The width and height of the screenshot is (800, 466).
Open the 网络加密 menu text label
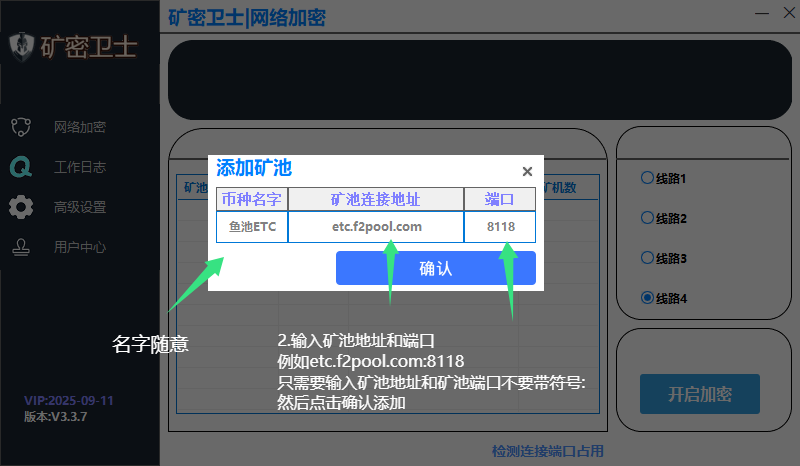[80, 127]
